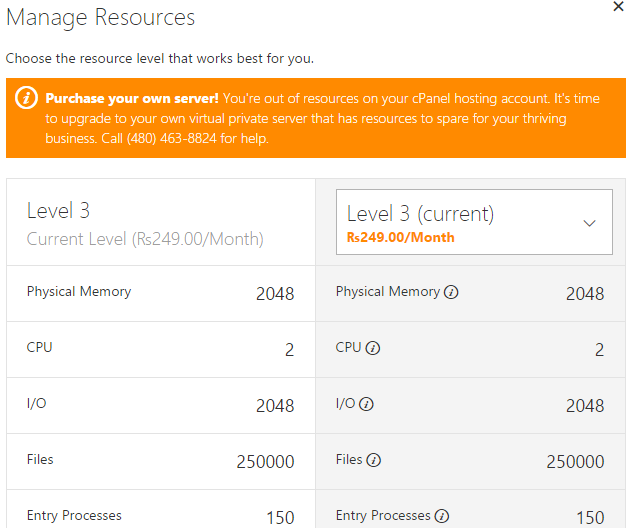This screenshot has height=528, width=641.
Task: Click the Manage Resources heading
Action: pyautogui.click(x=101, y=18)
